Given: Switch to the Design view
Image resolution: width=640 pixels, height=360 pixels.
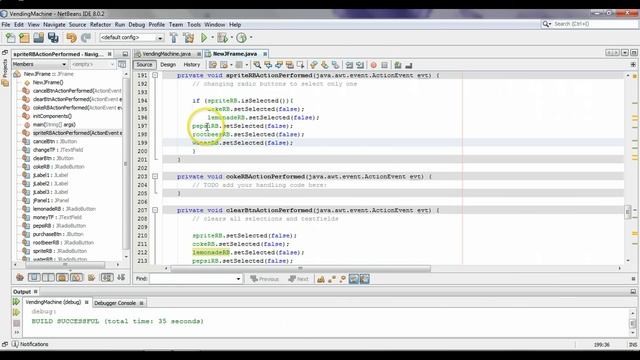Looking at the screenshot, I should pyautogui.click(x=168, y=65).
